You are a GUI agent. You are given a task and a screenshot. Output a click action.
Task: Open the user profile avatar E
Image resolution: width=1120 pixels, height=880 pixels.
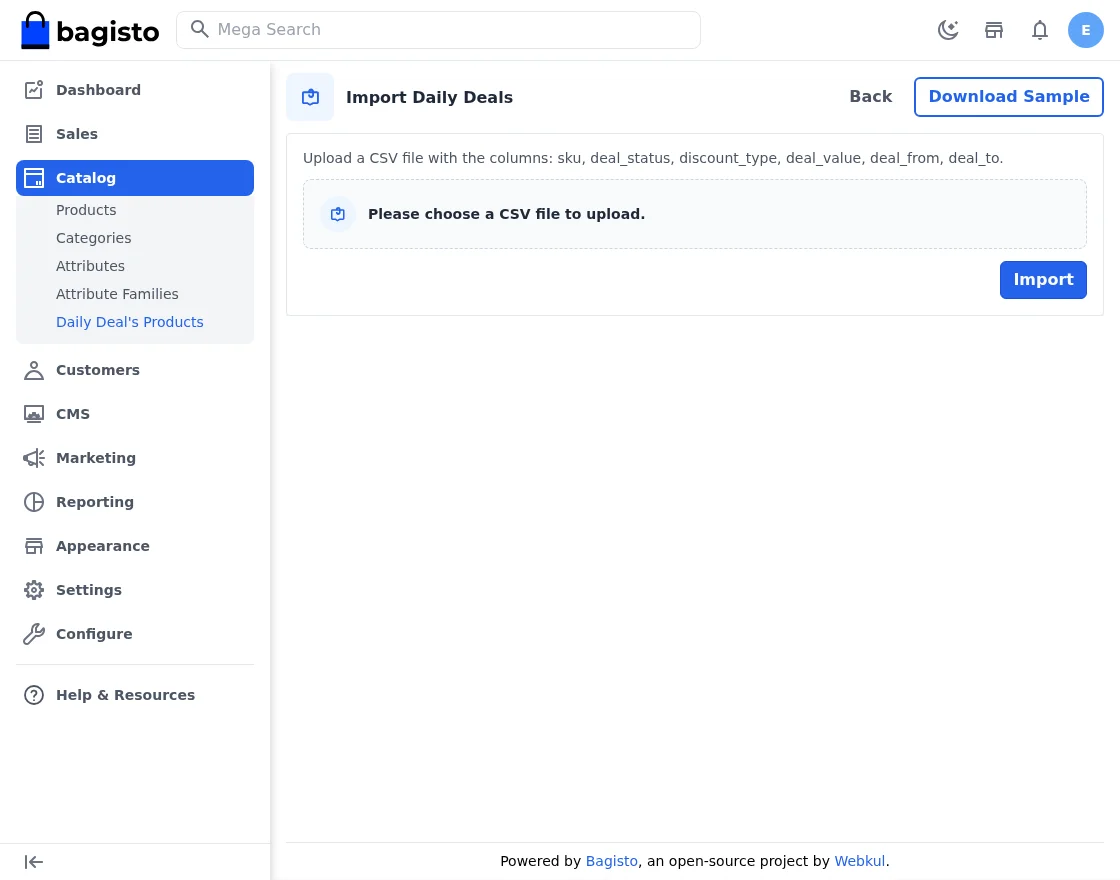[1085, 30]
